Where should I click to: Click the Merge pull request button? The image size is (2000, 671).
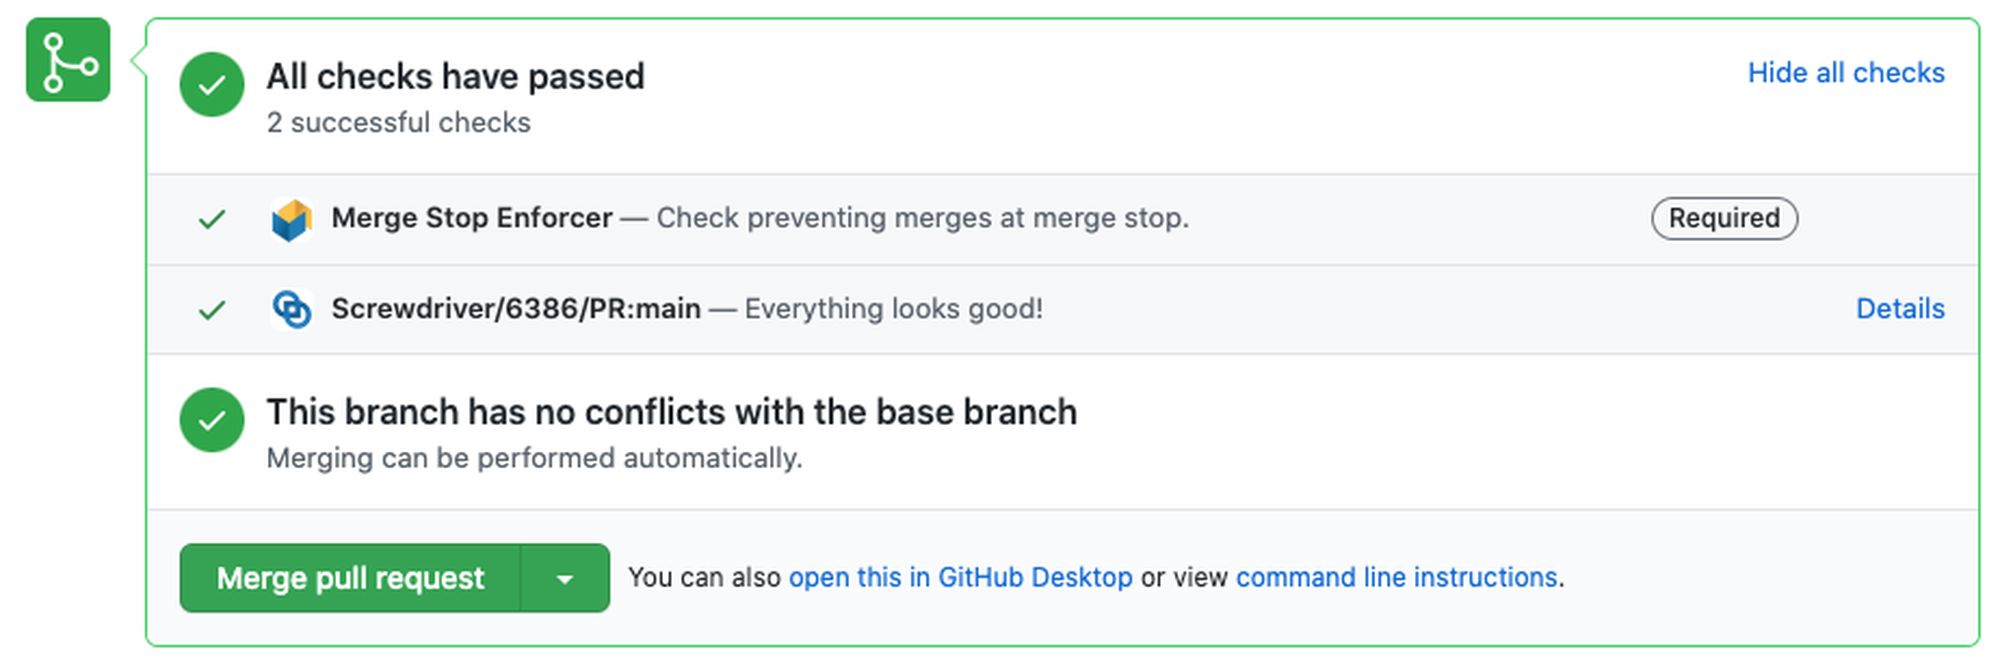click(350, 578)
